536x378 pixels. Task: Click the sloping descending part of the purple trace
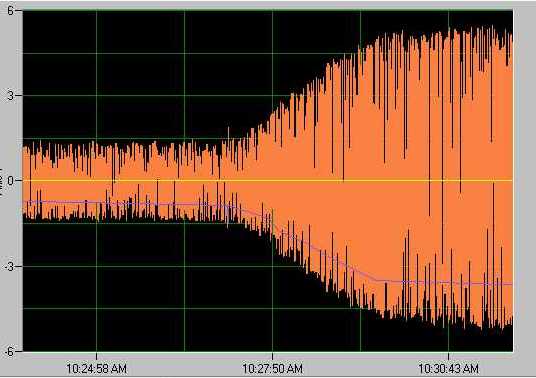308,243
